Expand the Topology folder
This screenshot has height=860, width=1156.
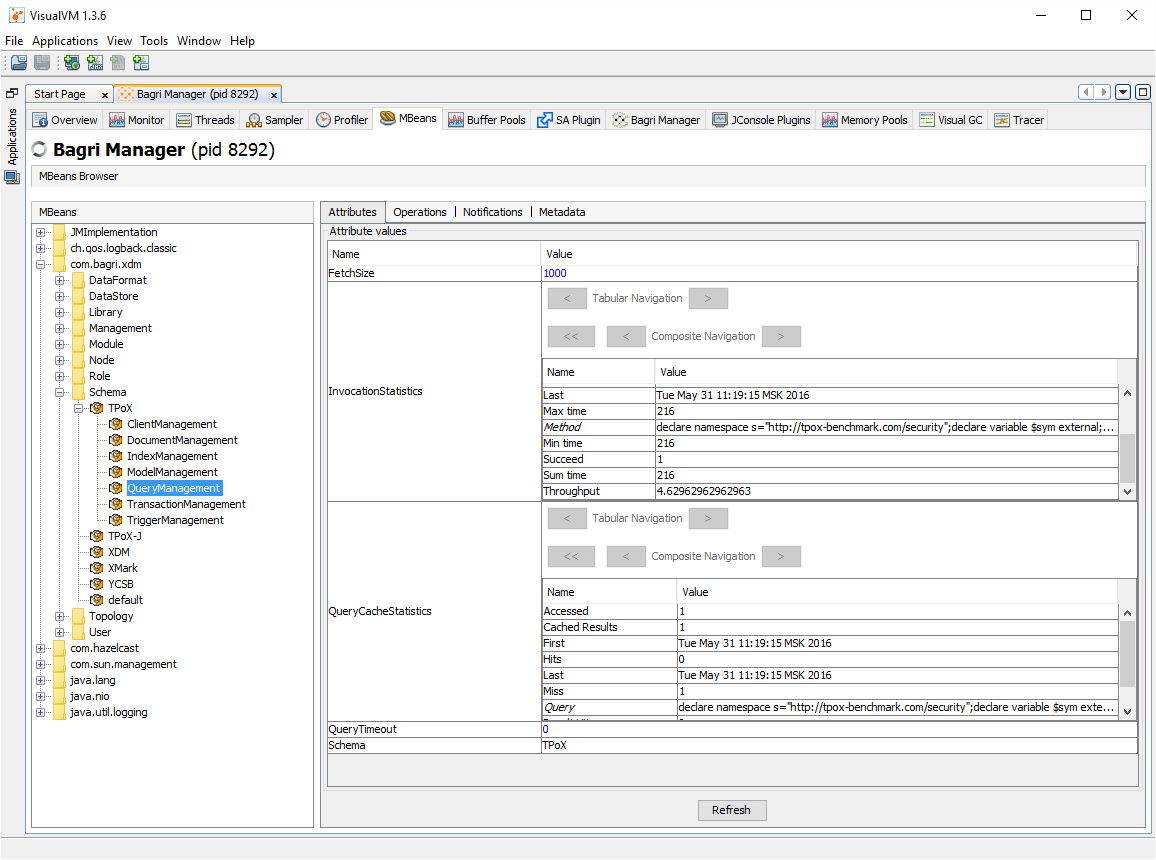tap(60, 616)
